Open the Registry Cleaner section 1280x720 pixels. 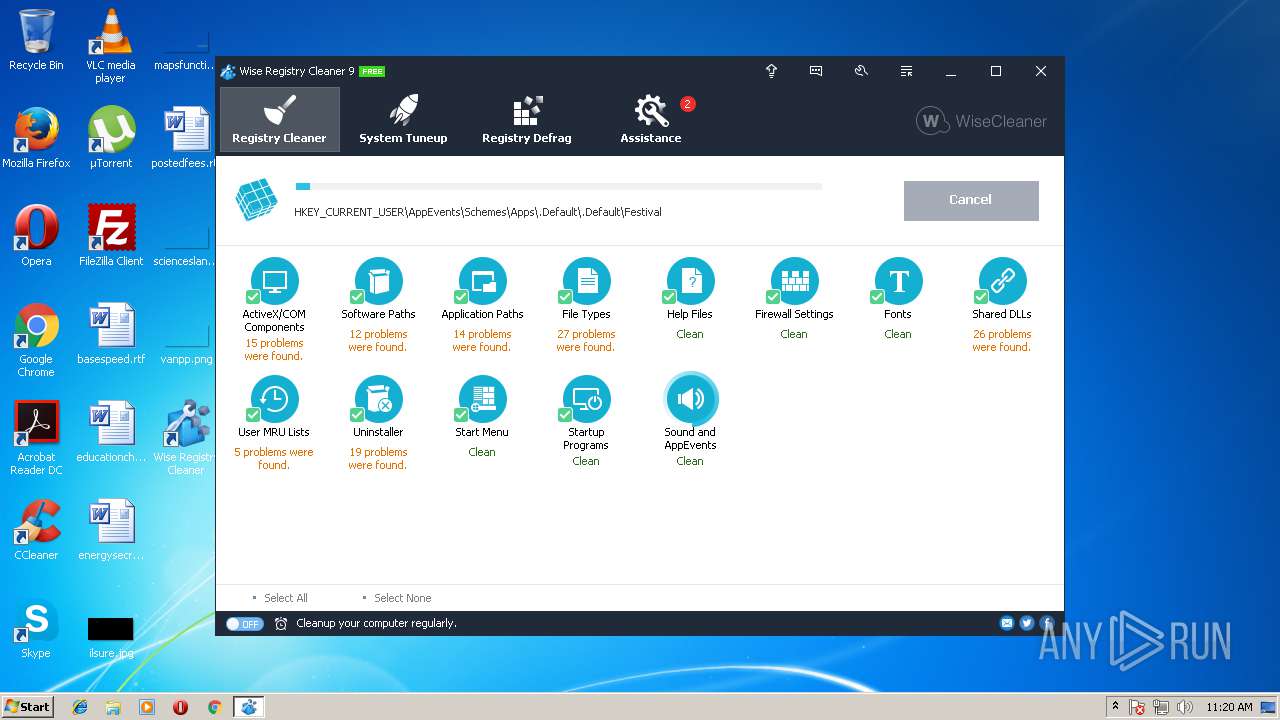[279, 119]
